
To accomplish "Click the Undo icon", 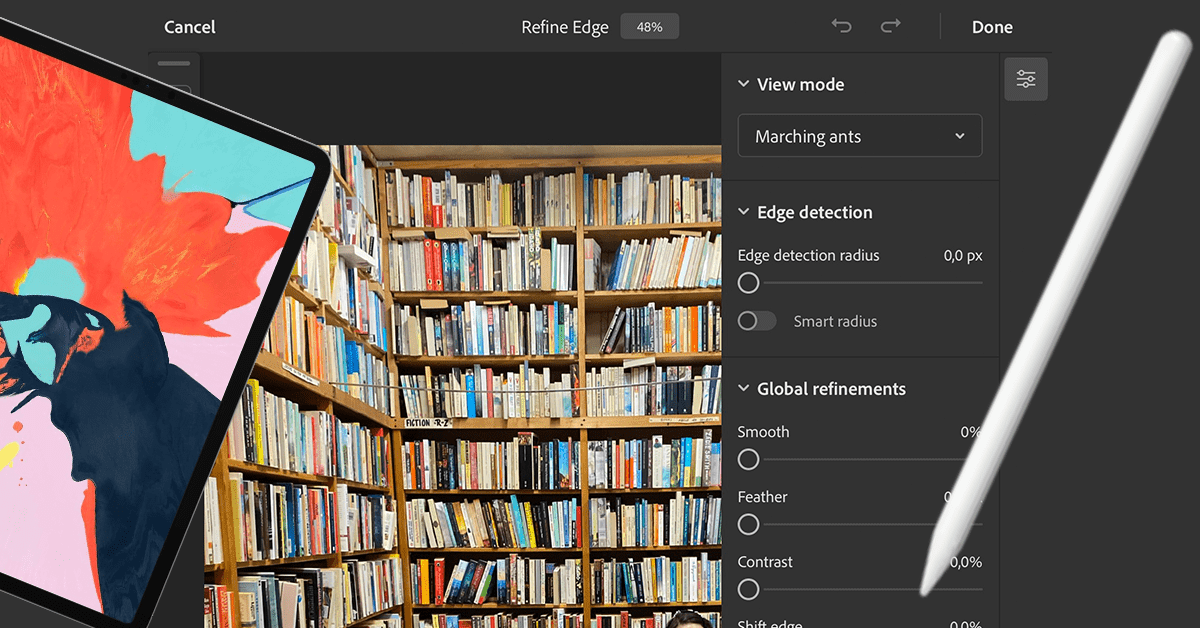I will click(841, 27).
